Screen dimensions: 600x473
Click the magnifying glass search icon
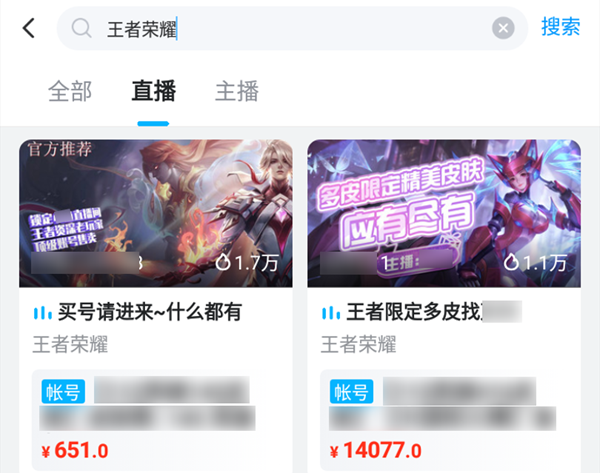pos(82,28)
